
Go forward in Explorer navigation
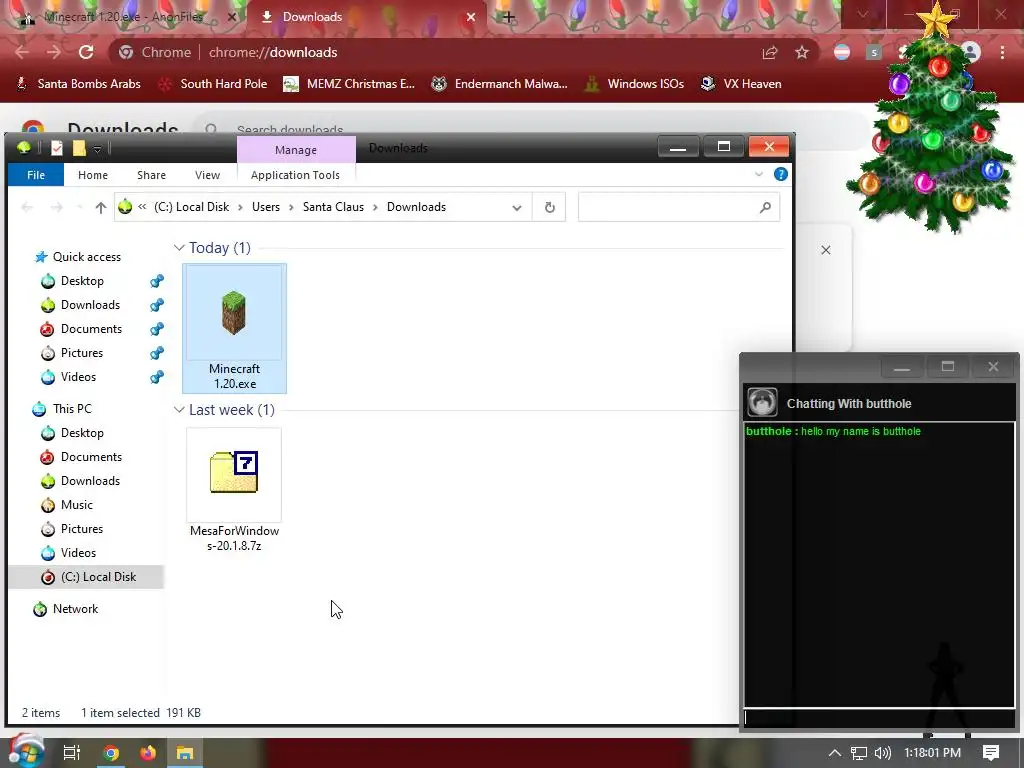(x=57, y=208)
